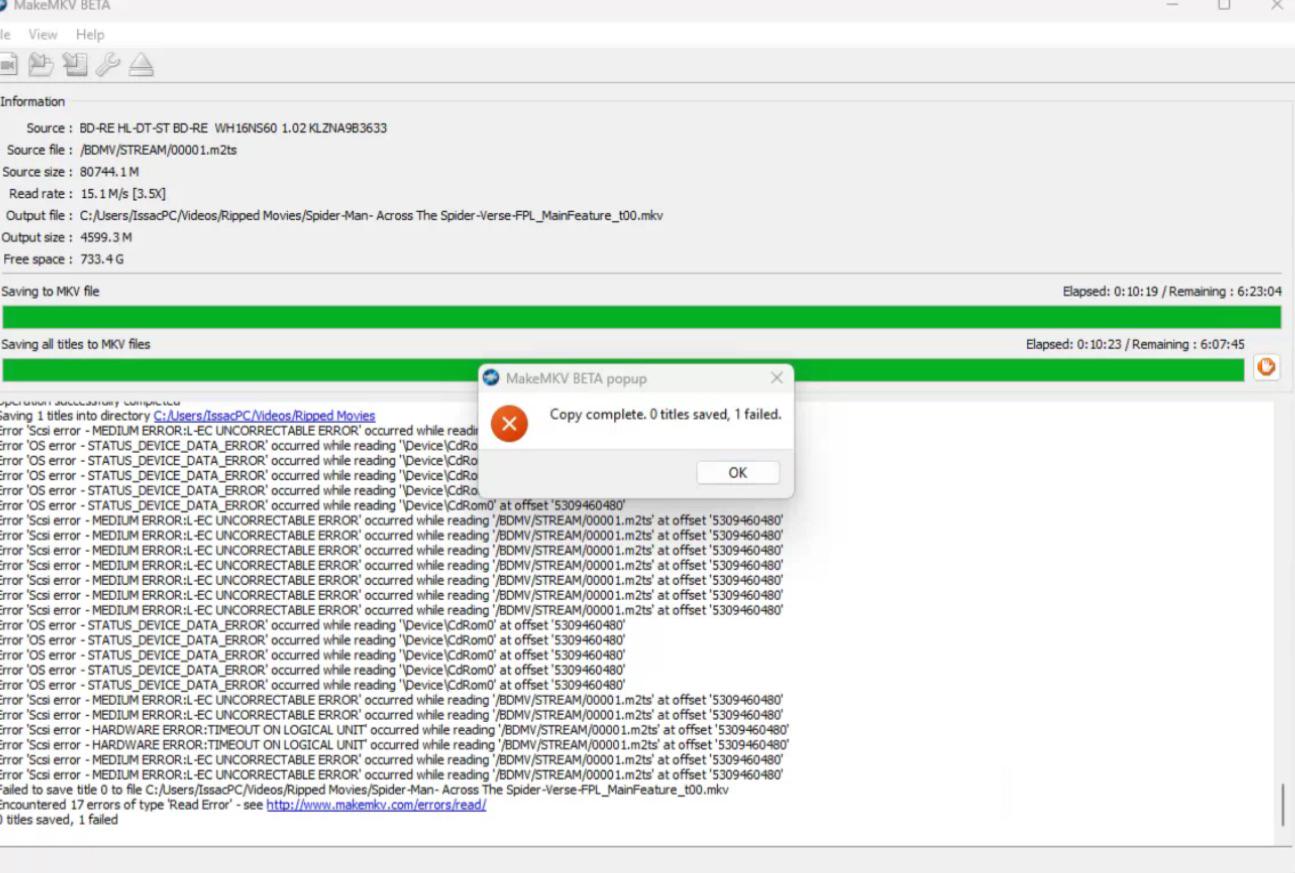Click the Free space 733.4 G value
The height and width of the screenshot is (873, 1295).
(102, 260)
